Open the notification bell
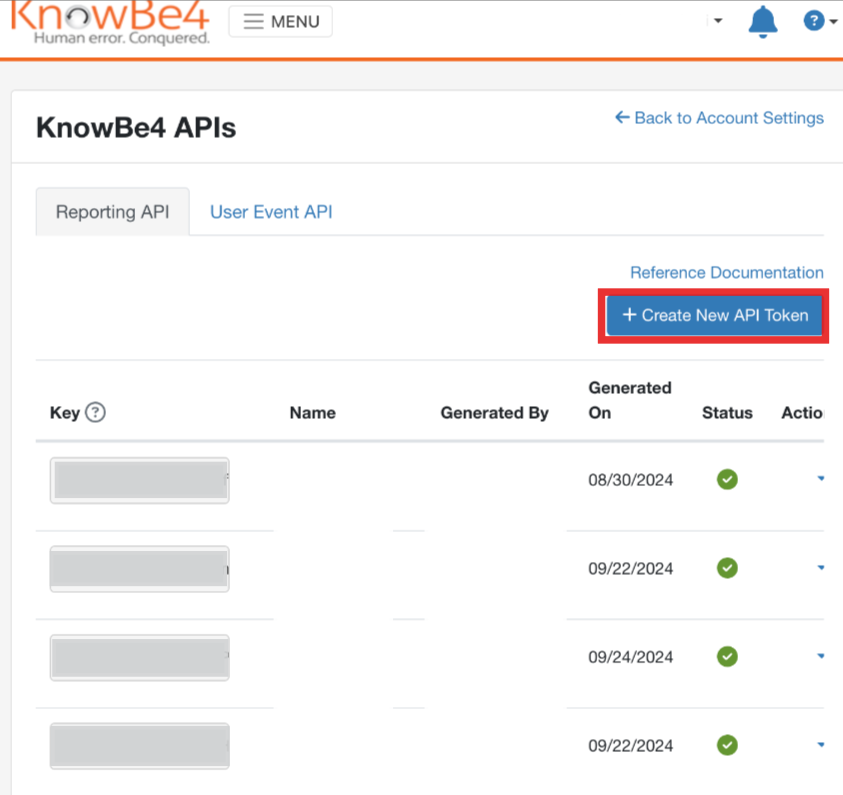Viewport: 843px width, 795px height. point(763,21)
